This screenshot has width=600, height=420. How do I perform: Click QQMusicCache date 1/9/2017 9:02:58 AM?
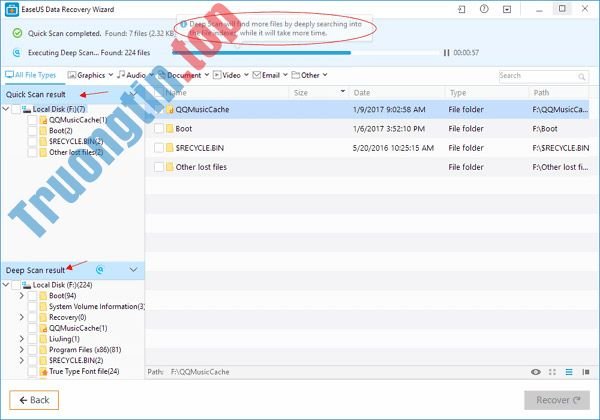click(x=389, y=109)
